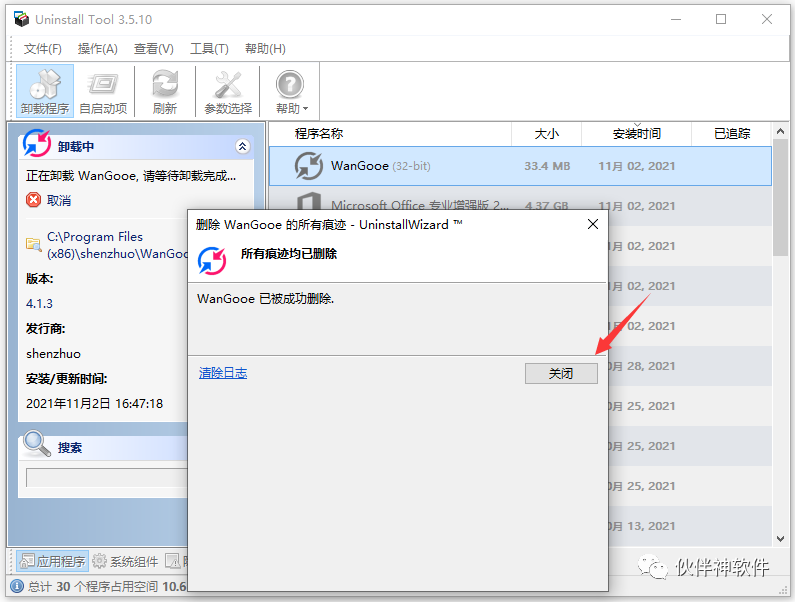
Task: Open the Help (帮助) toolbar dropdown
Action: [x=291, y=91]
